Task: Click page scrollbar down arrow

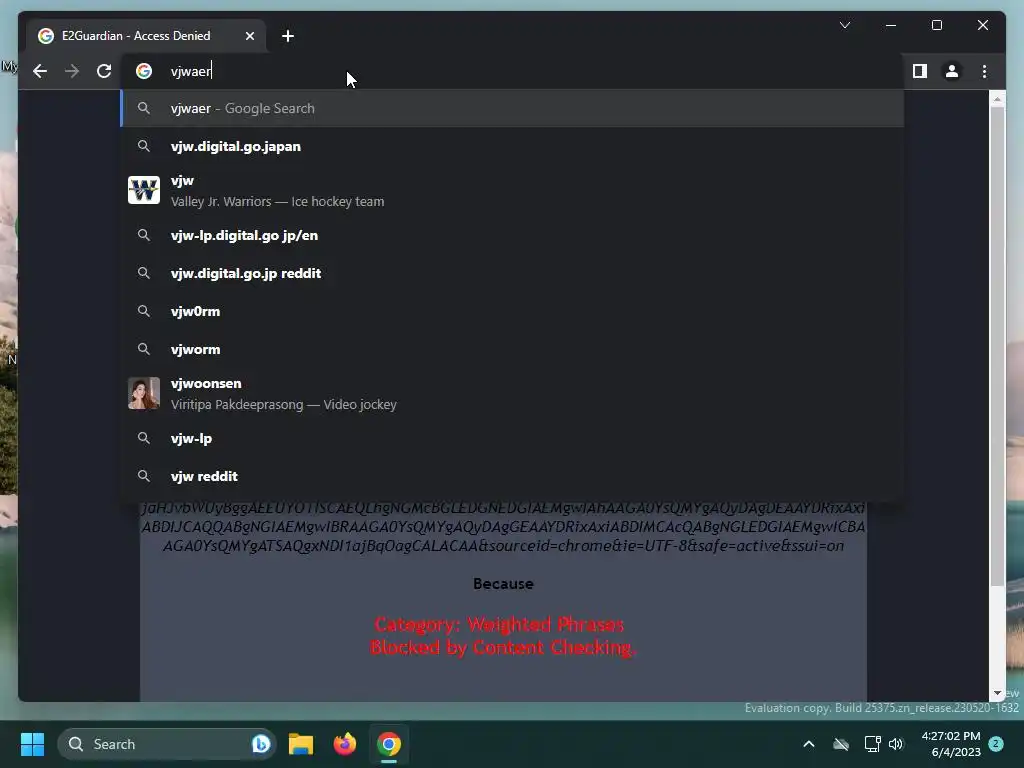Action: tap(997, 693)
